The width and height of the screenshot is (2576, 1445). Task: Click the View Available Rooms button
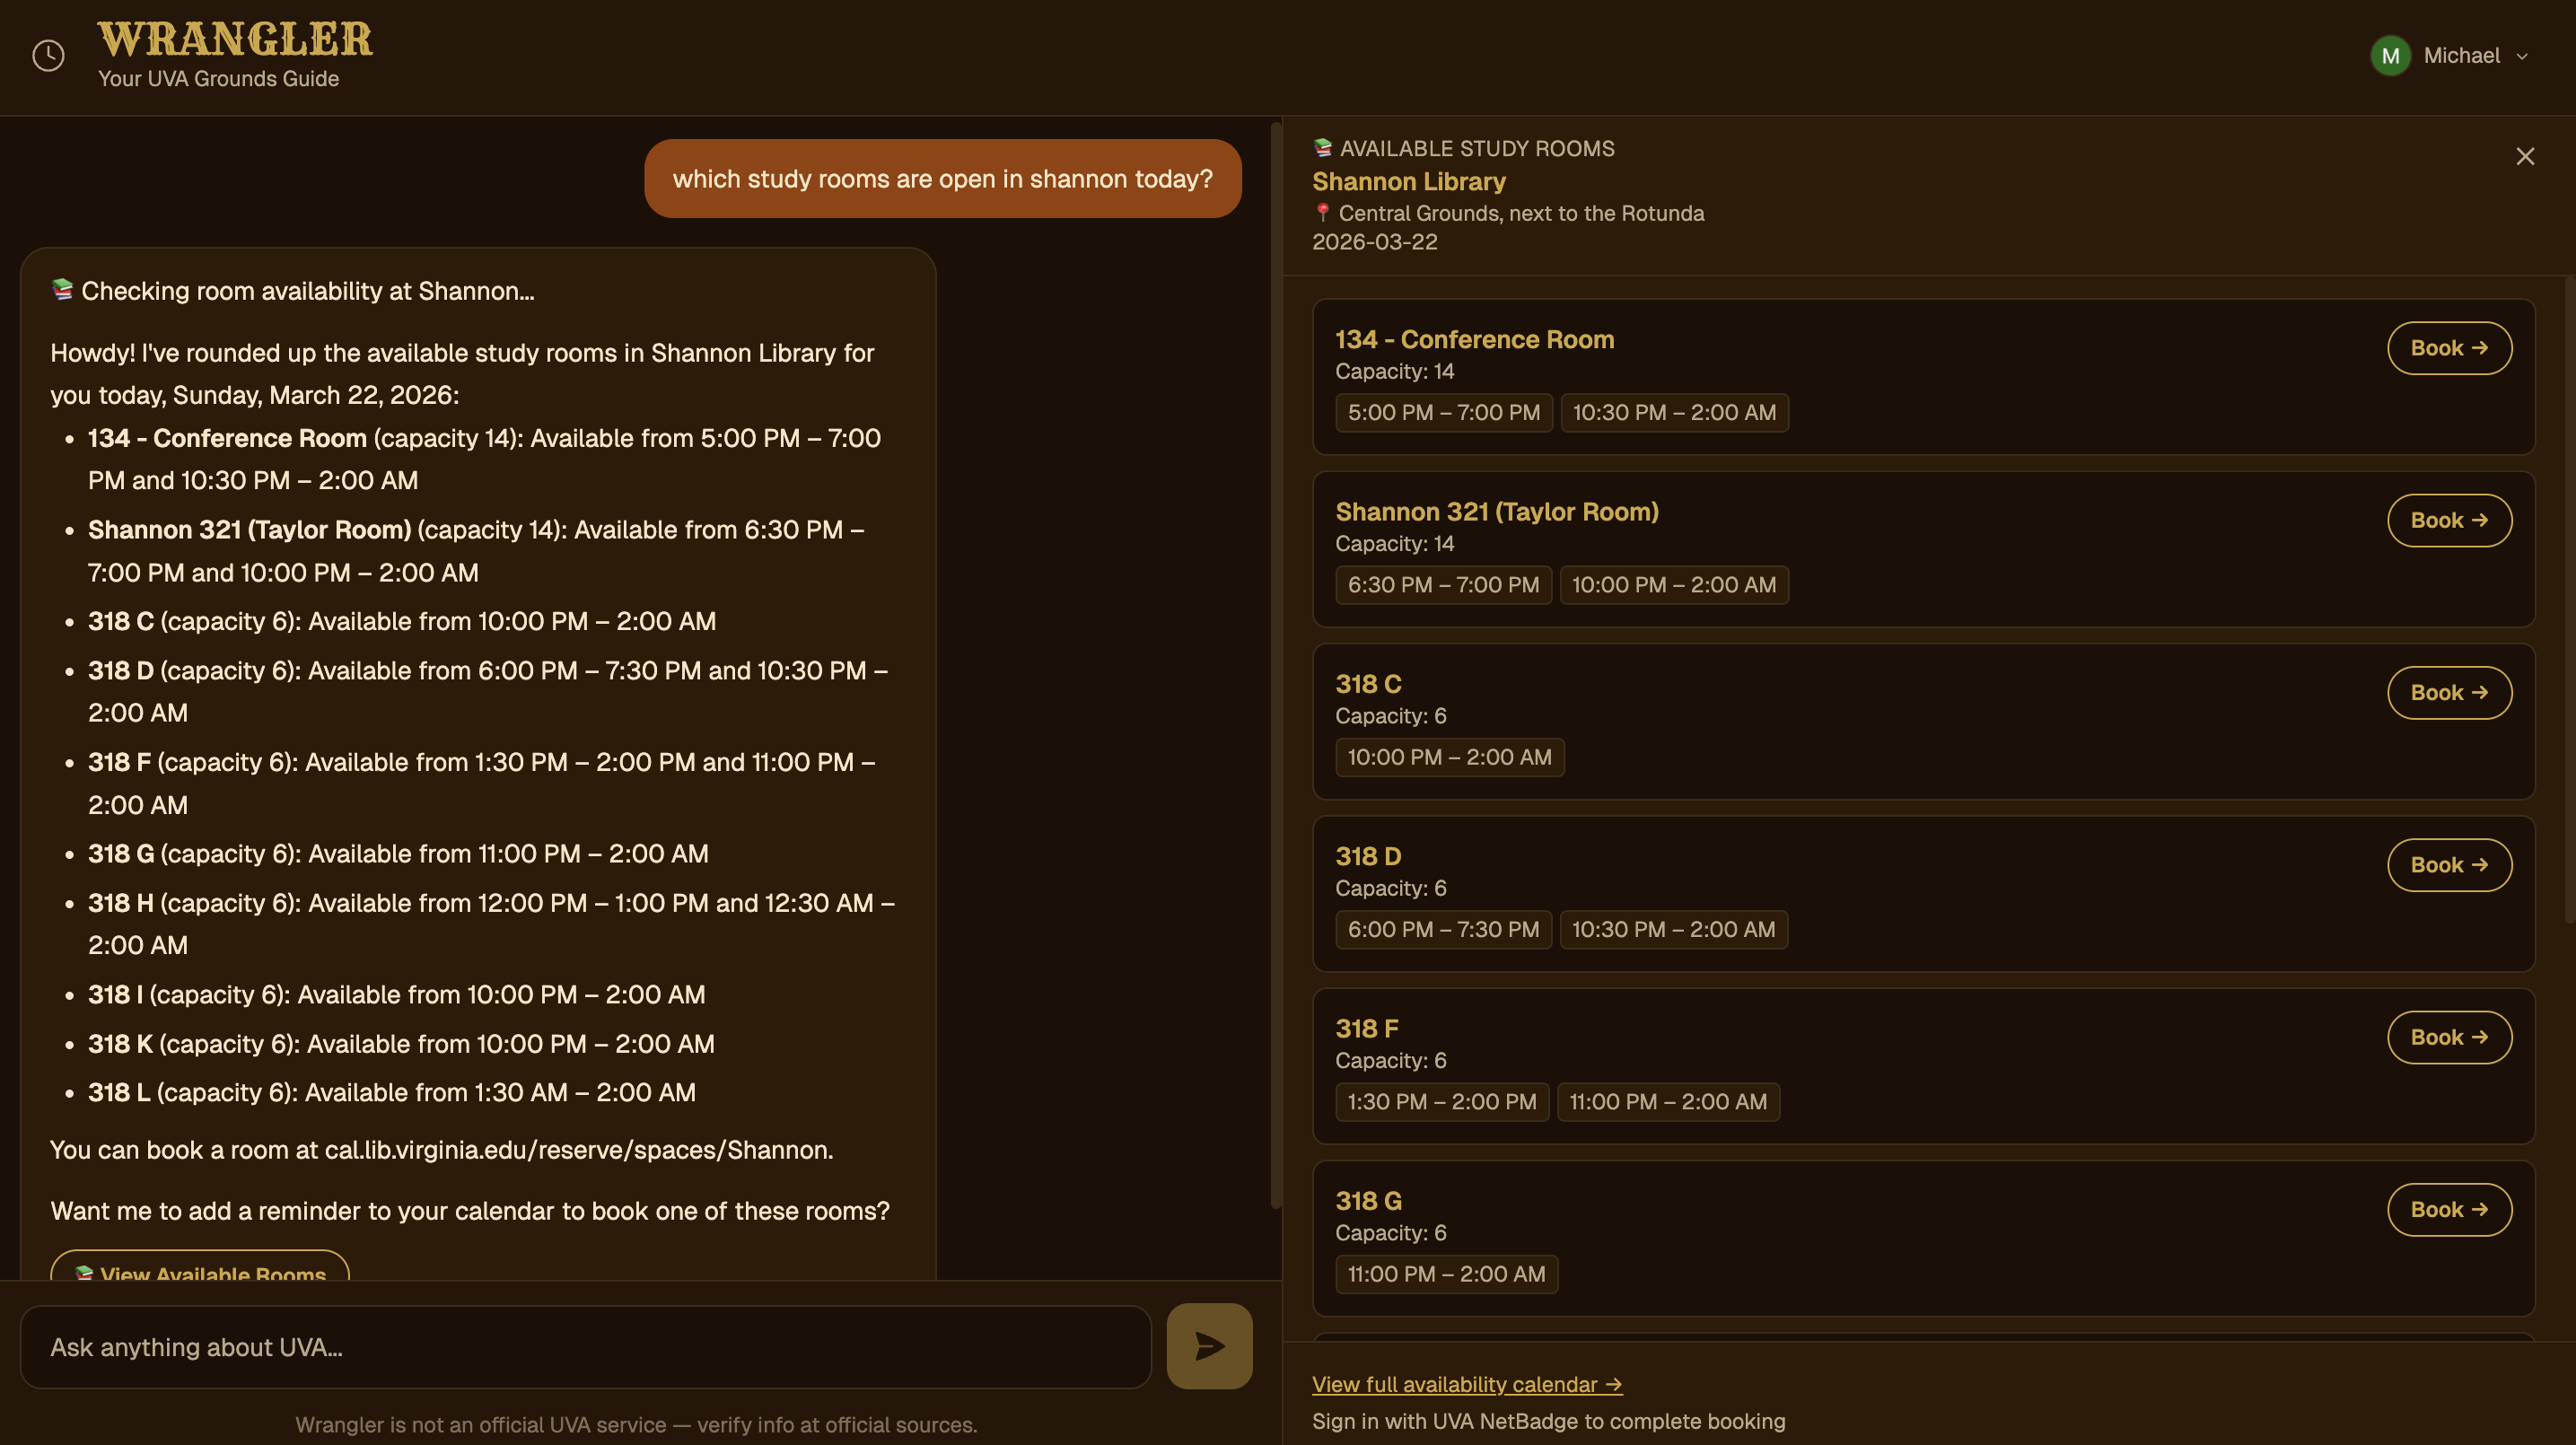200,1270
